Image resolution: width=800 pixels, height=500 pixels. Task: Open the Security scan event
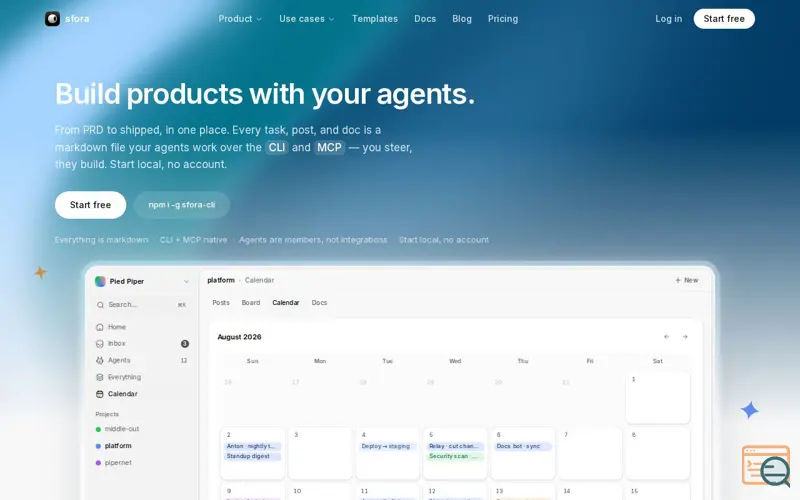click(455, 457)
